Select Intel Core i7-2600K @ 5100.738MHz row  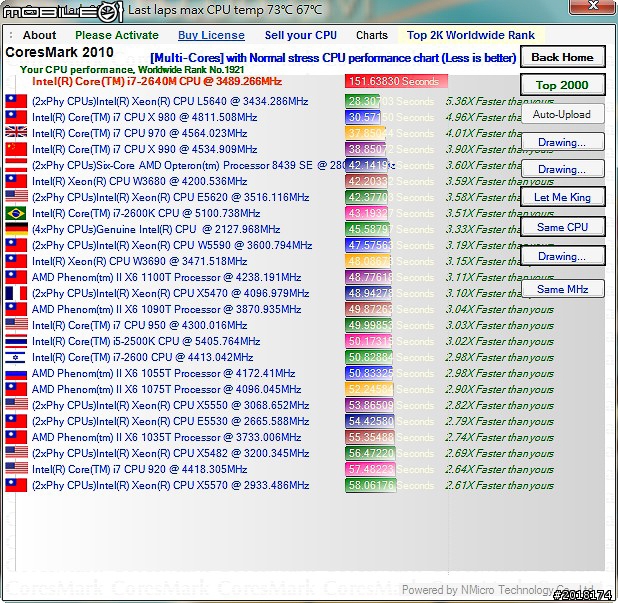click(146, 213)
